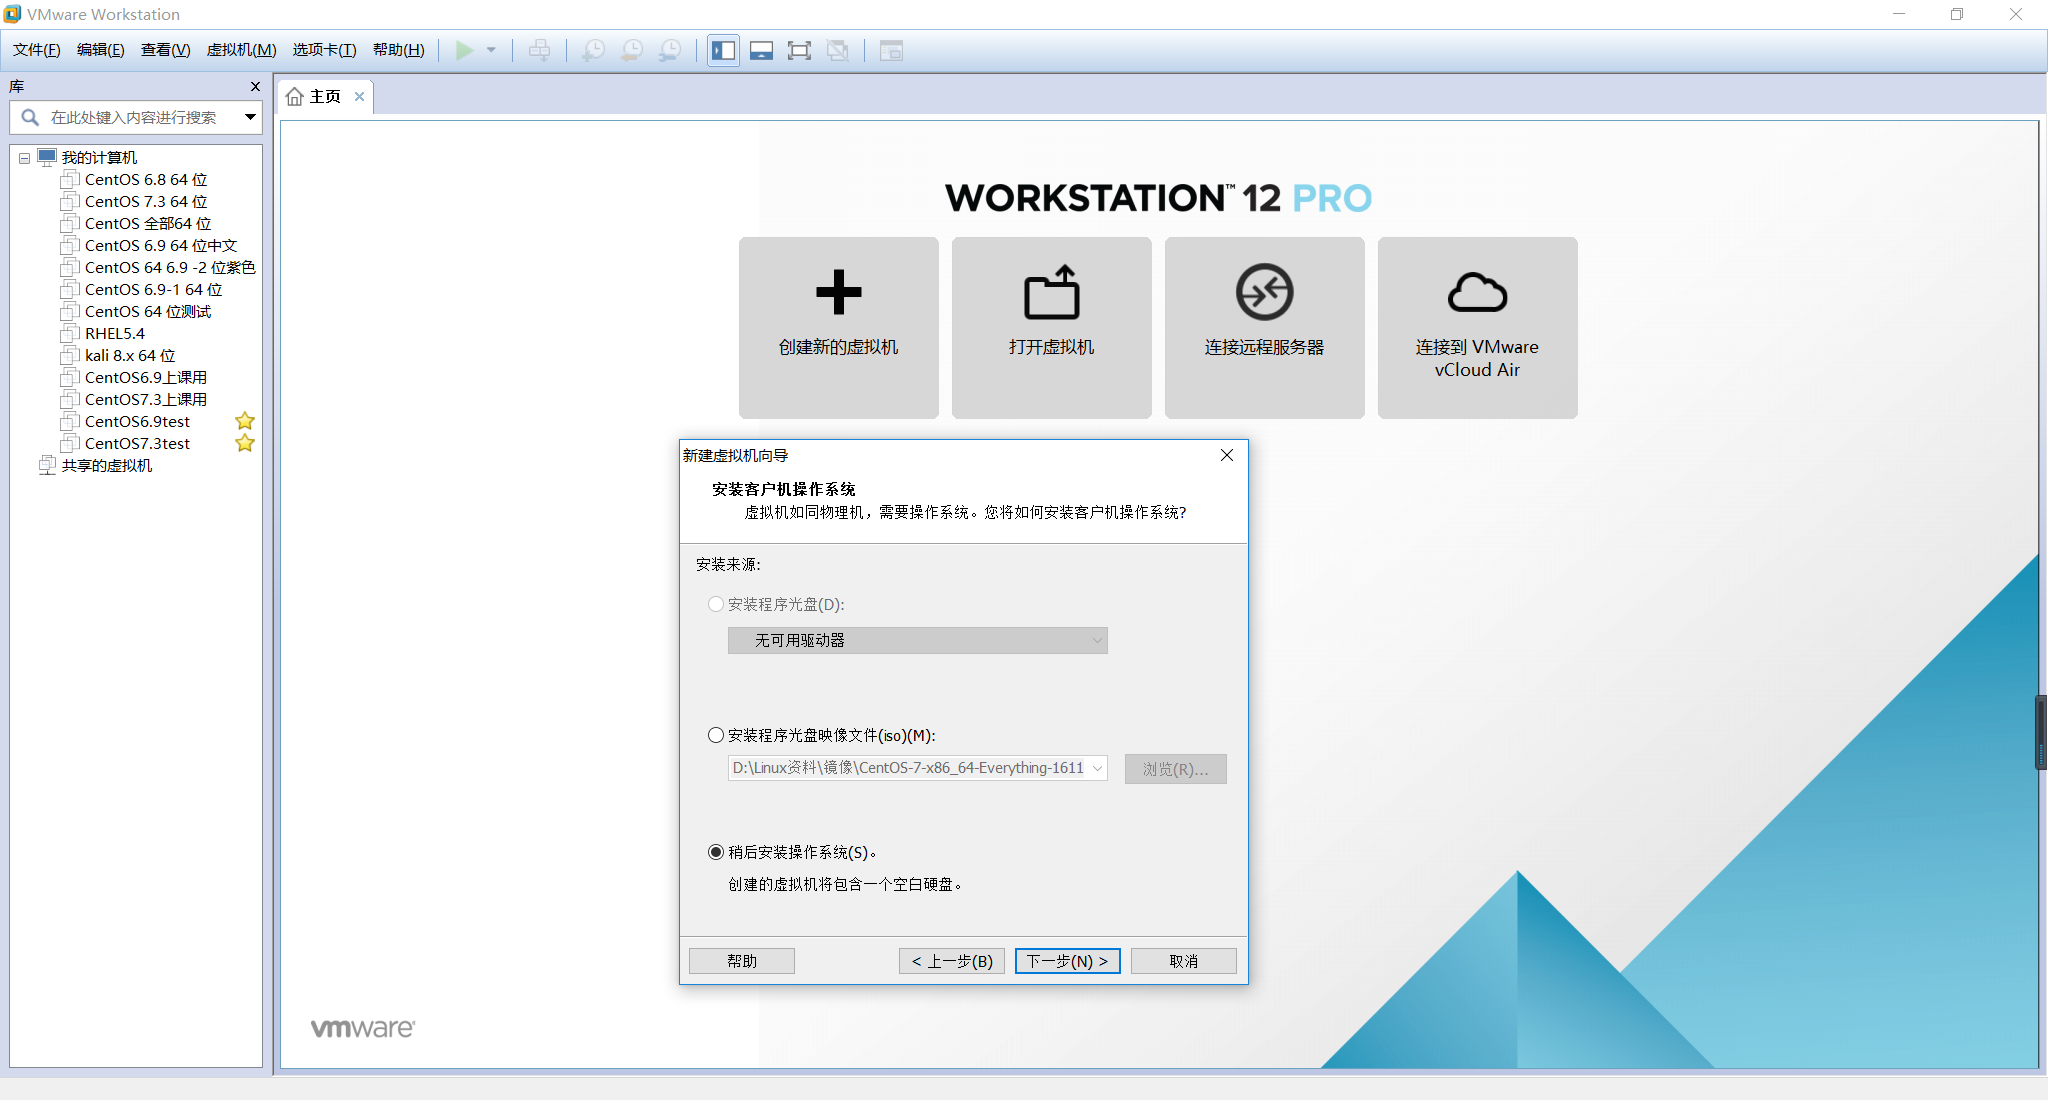
Task: Select 稍后安装操作系统(S) radio button
Action: point(716,852)
